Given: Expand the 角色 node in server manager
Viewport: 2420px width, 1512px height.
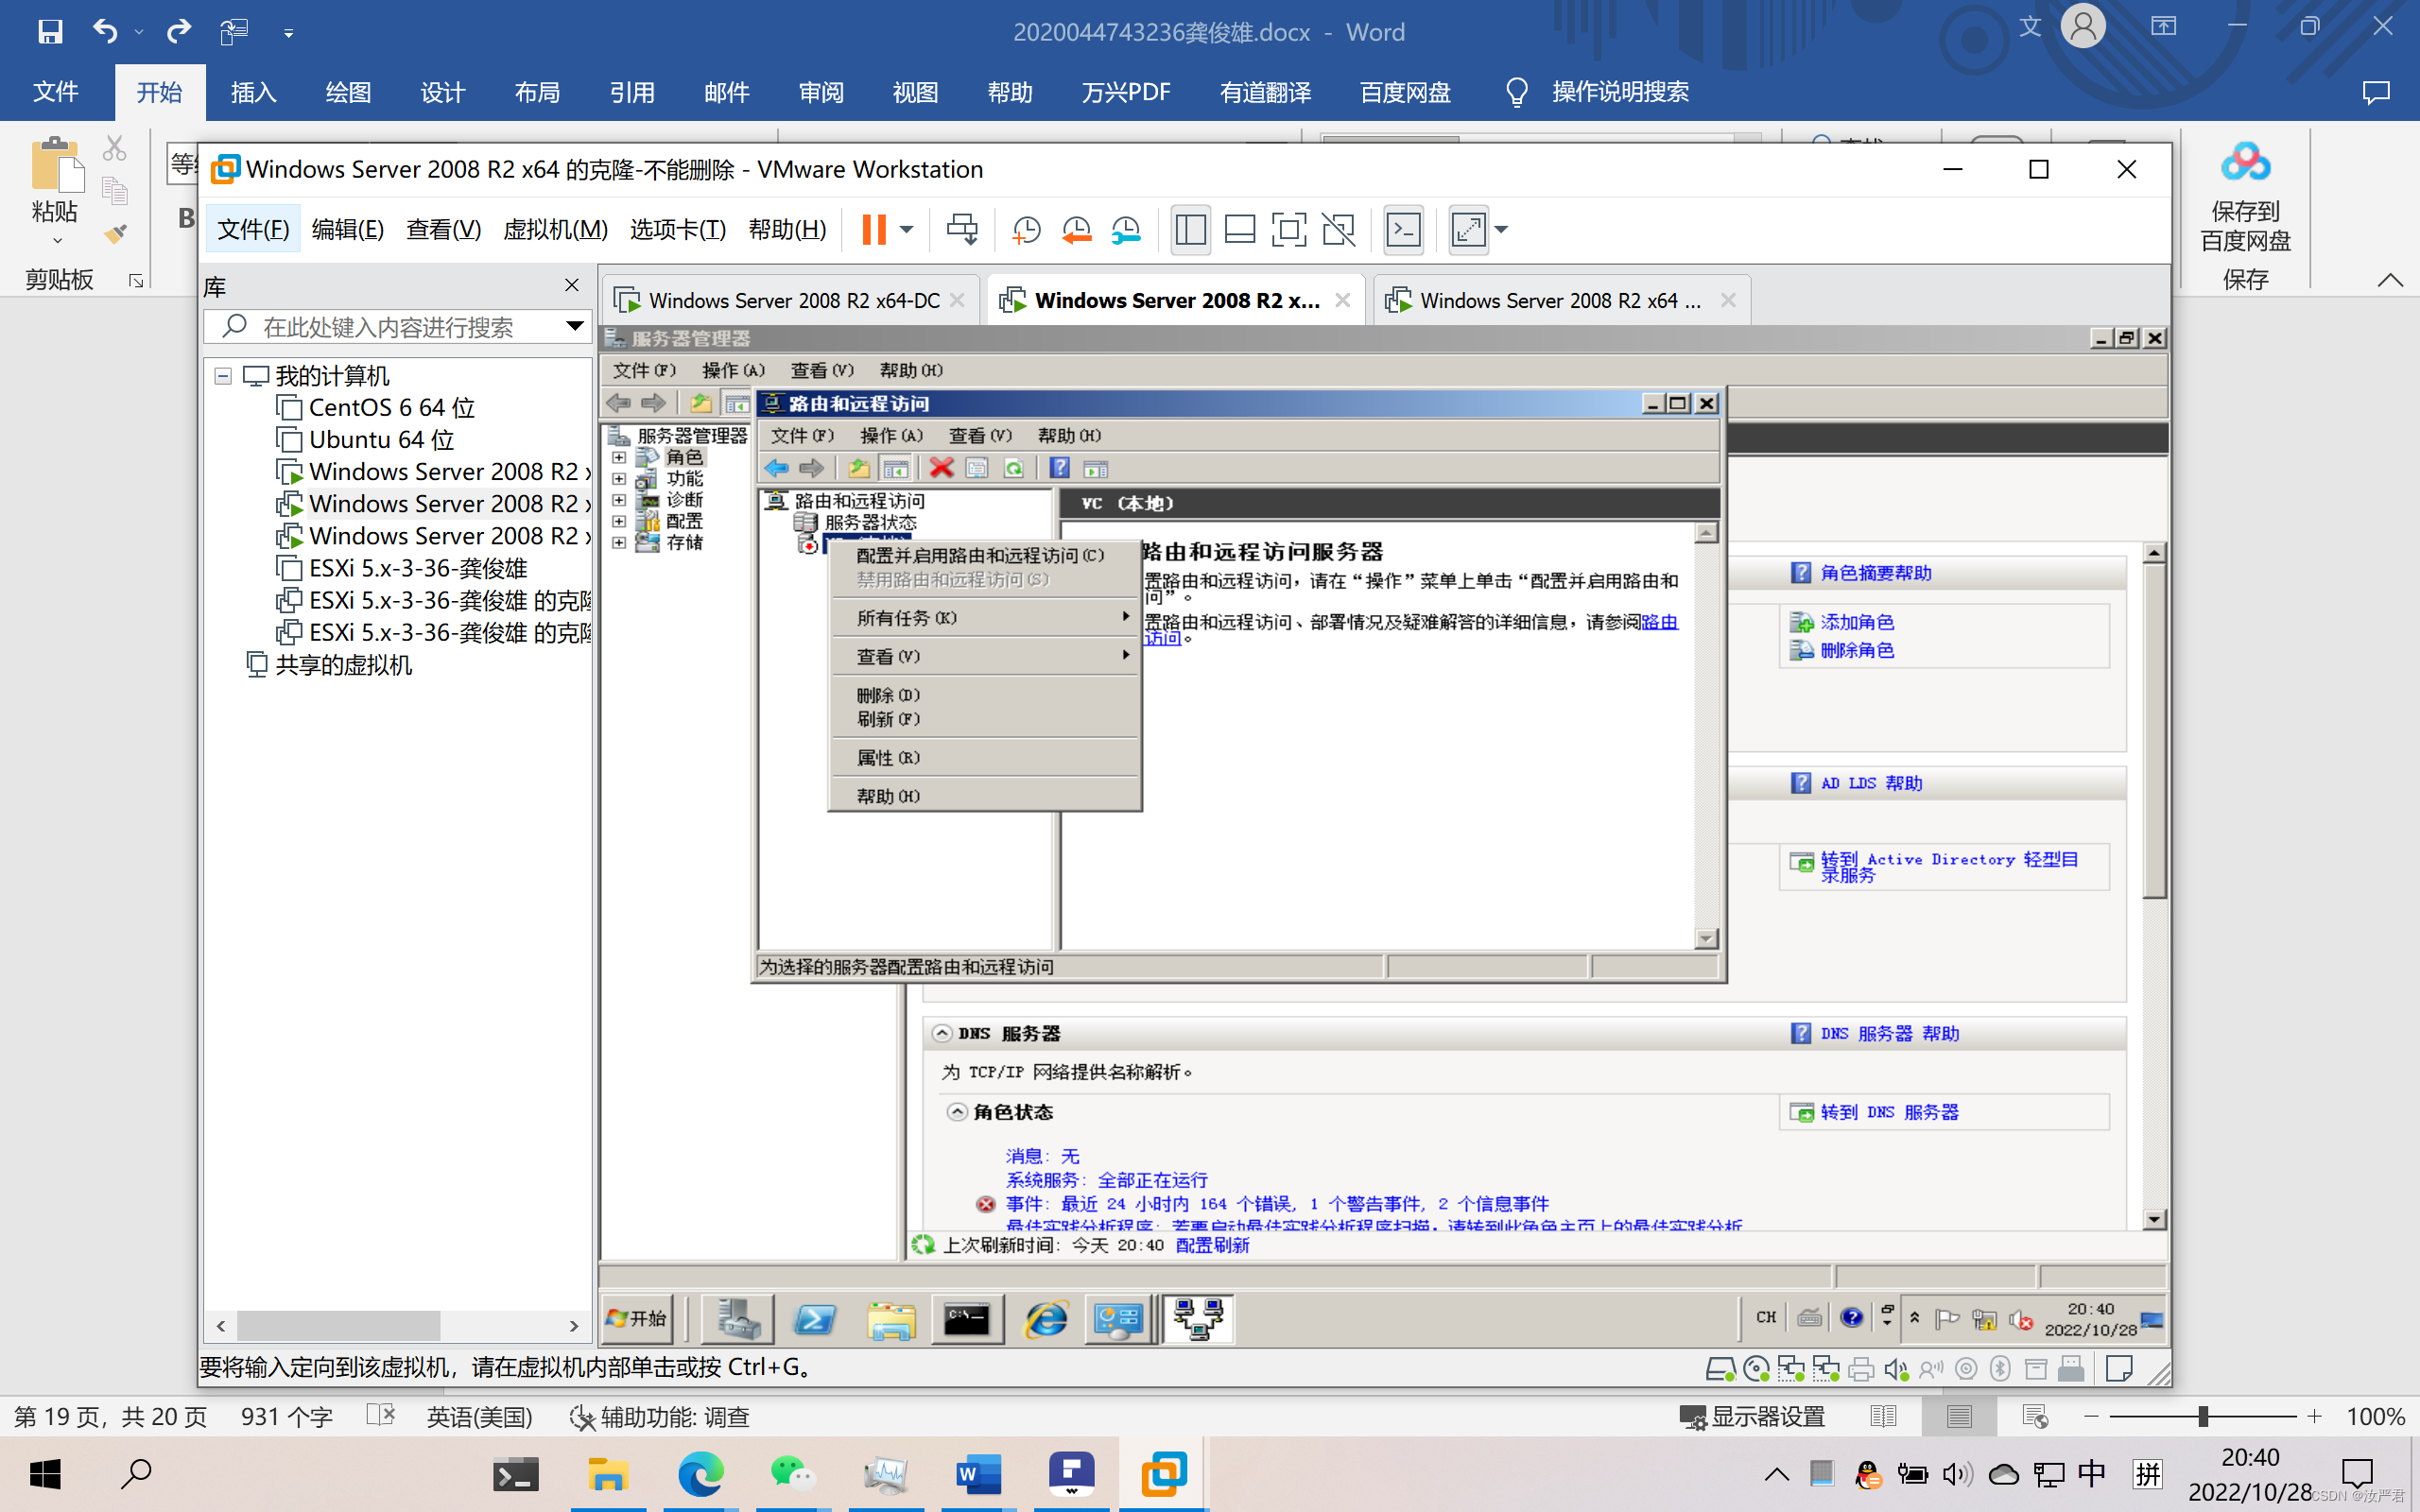Looking at the screenshot, I should point(619,457).
